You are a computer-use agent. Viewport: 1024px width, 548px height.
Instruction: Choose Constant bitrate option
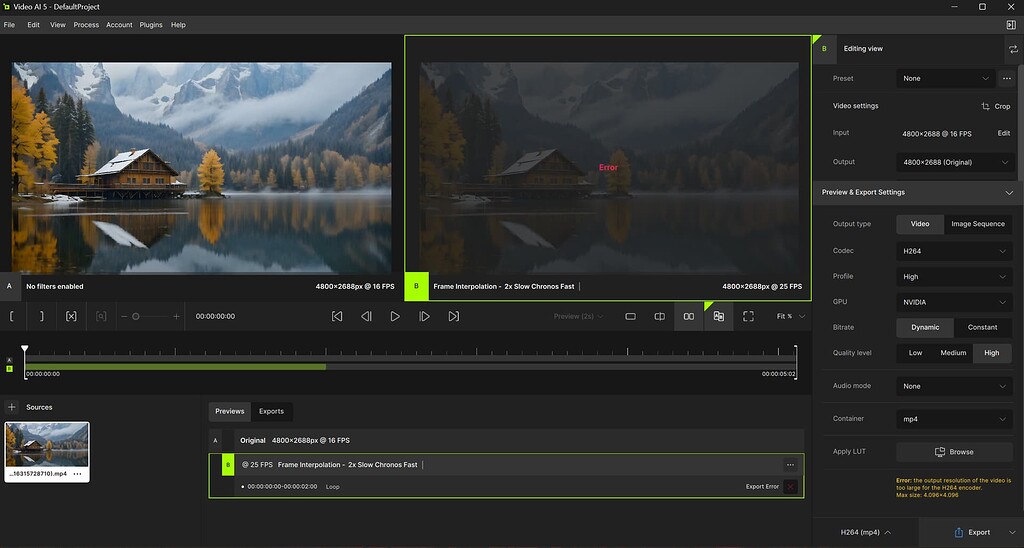click(x=982, y=327)
